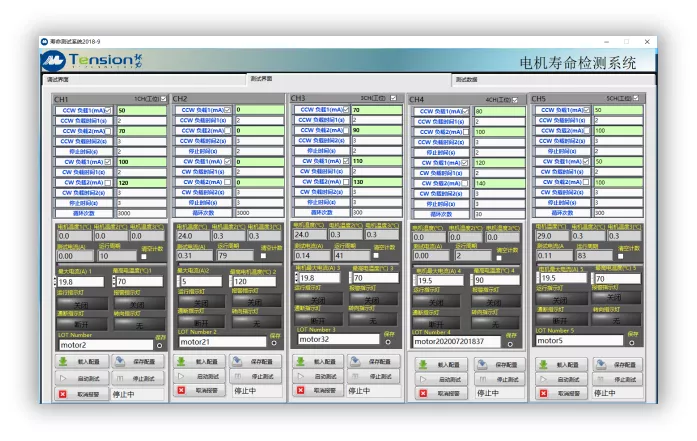Click the CH5 停止测试 button
697x441 pixels.
tap(616, 379)
